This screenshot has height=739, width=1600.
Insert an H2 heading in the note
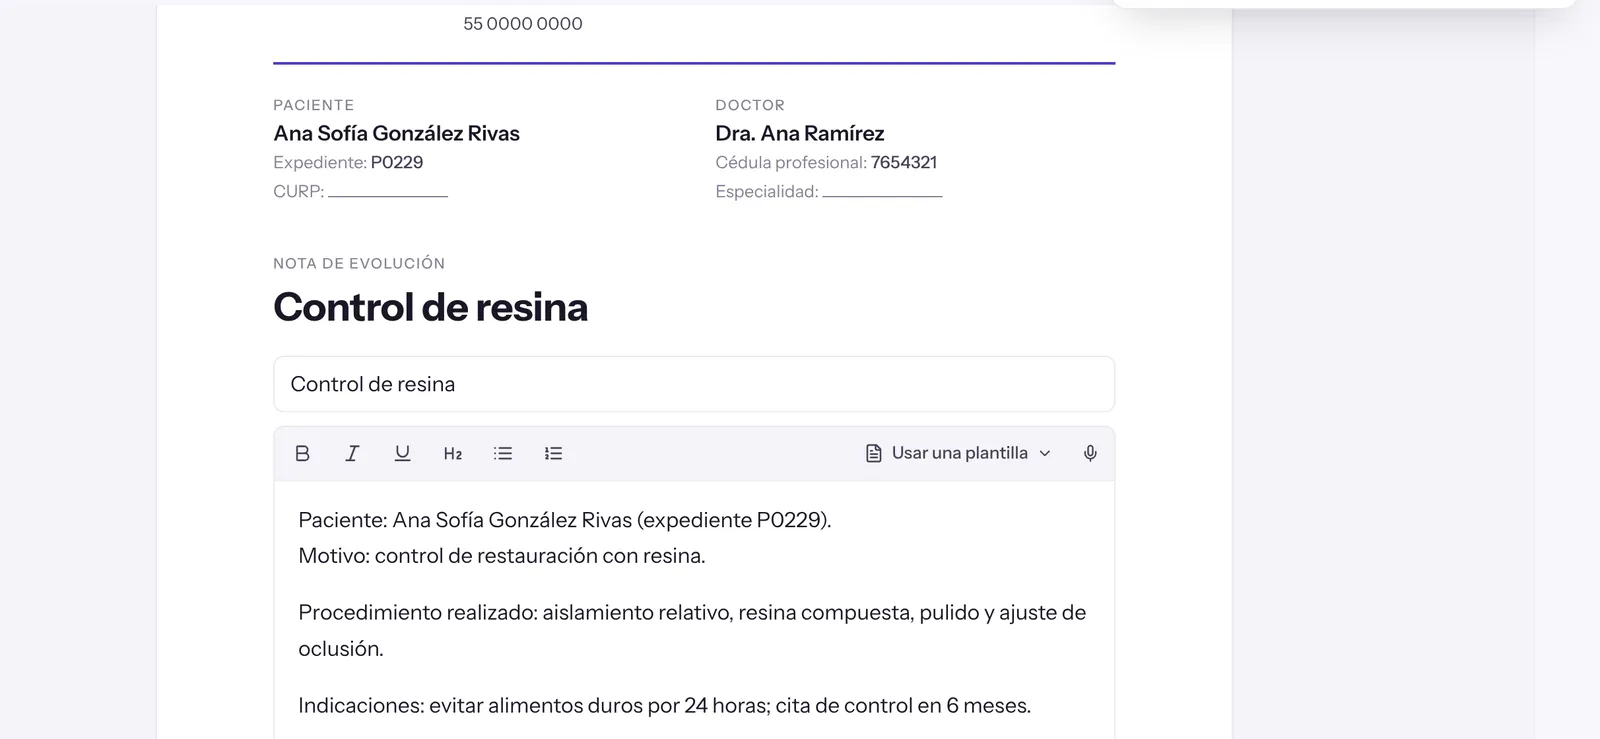453,453
